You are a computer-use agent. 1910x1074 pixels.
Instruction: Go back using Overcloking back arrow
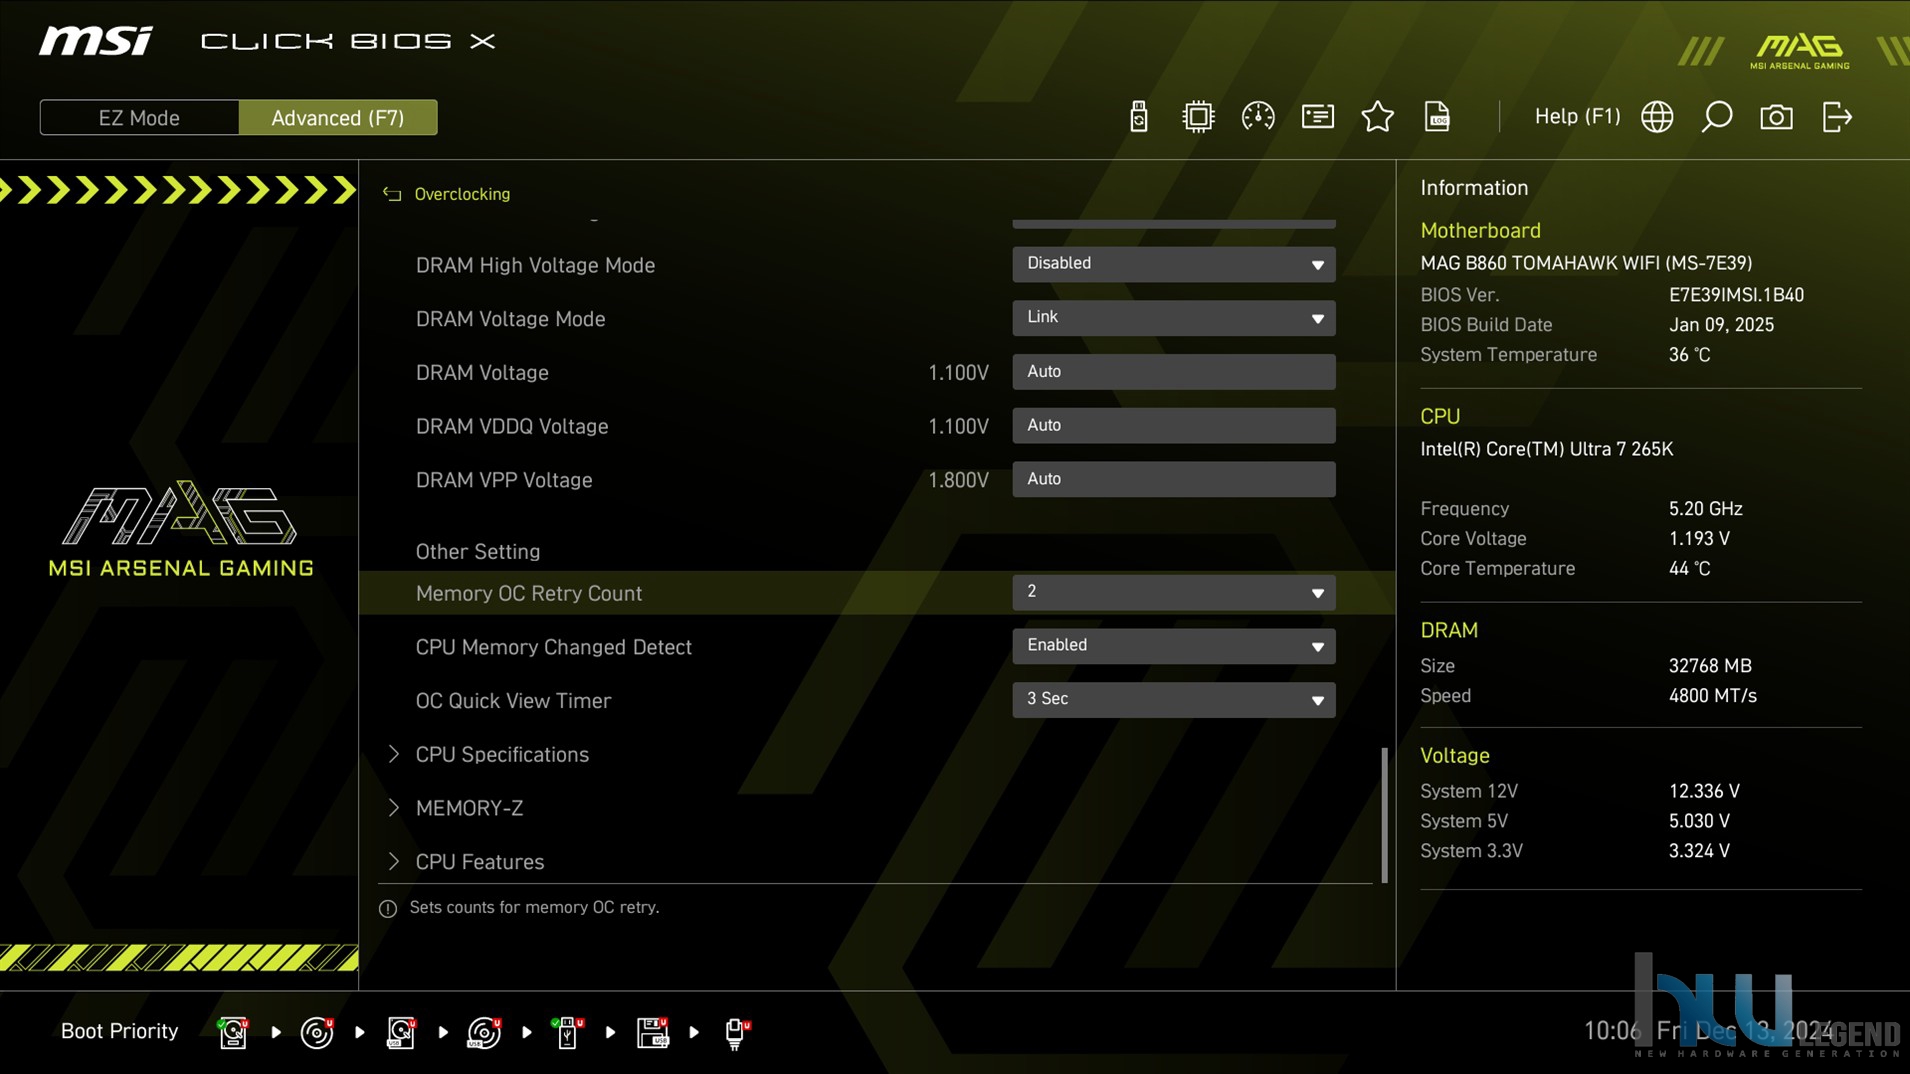pyautogui.click(x=392, y=194)
